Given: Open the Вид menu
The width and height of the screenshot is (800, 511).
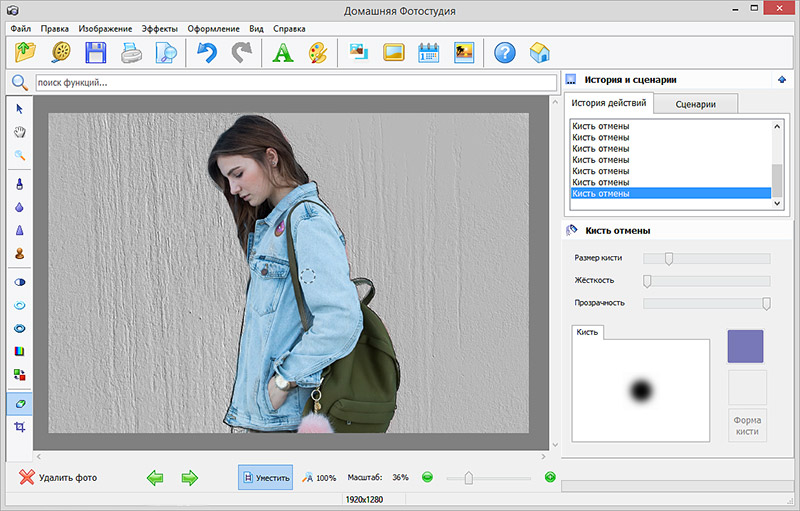Looking at the screenshot, I should tap(256, 29).
